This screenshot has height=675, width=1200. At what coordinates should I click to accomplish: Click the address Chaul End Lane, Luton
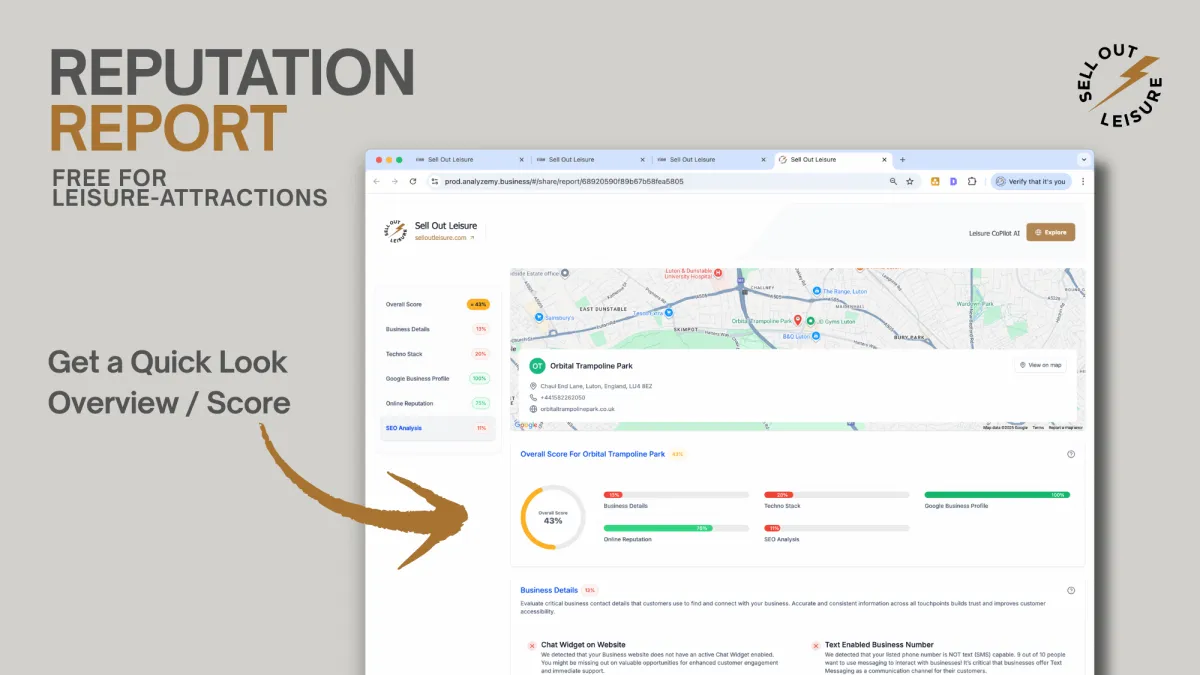596,386
